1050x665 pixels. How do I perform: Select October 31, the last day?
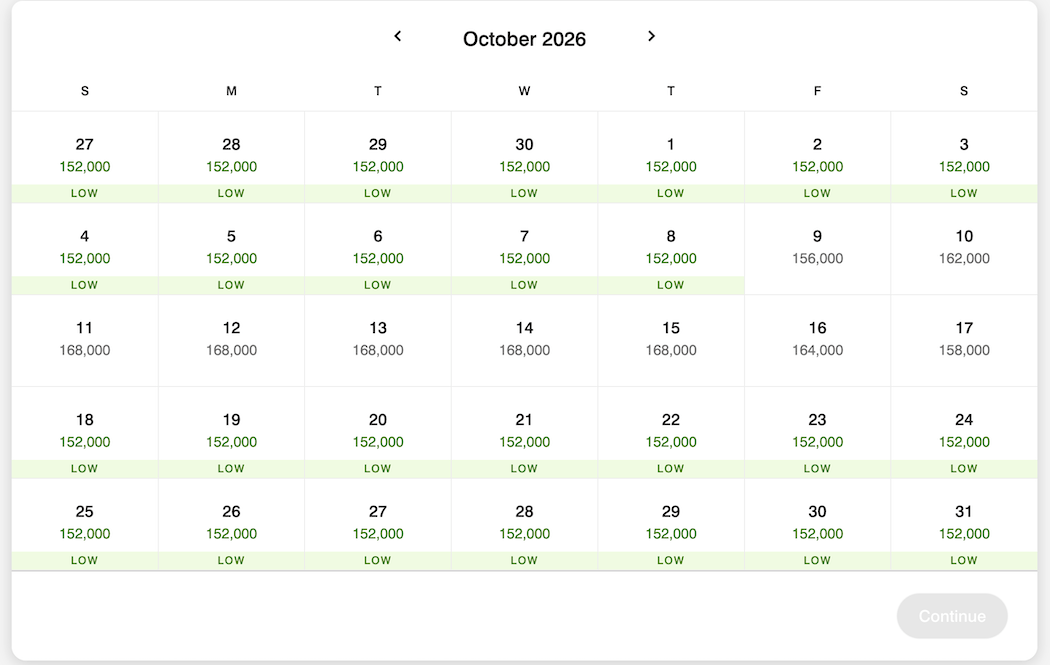[963, 522]
